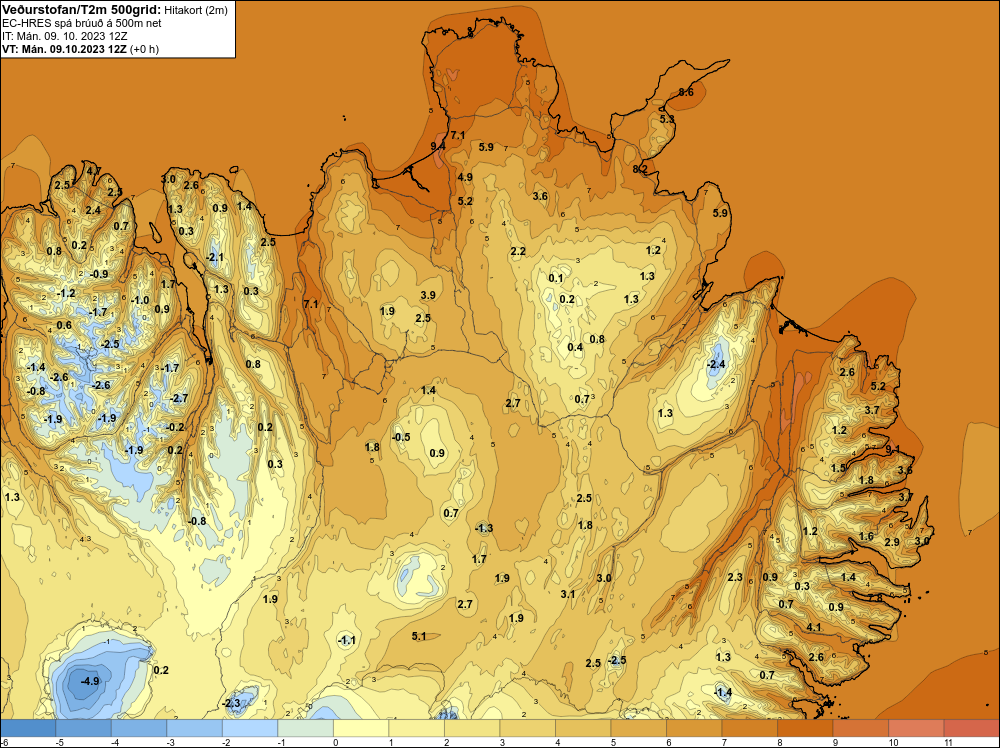Screen dimensions: 1000x748
Task: Select the legend swatch between 0 and 1
Action: click(x=361, y=728)
